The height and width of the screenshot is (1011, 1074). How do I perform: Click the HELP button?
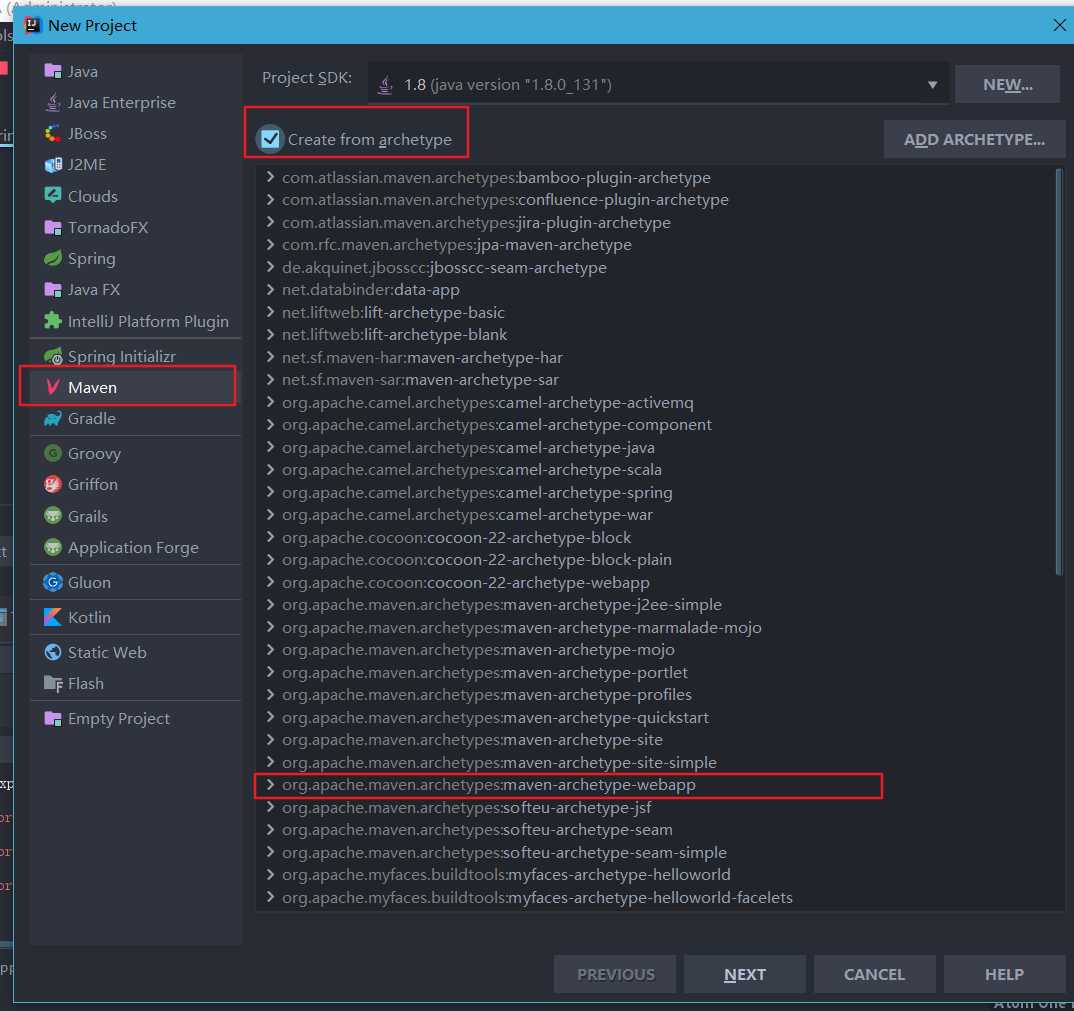pyautogui.click(x=1004, y=974)
